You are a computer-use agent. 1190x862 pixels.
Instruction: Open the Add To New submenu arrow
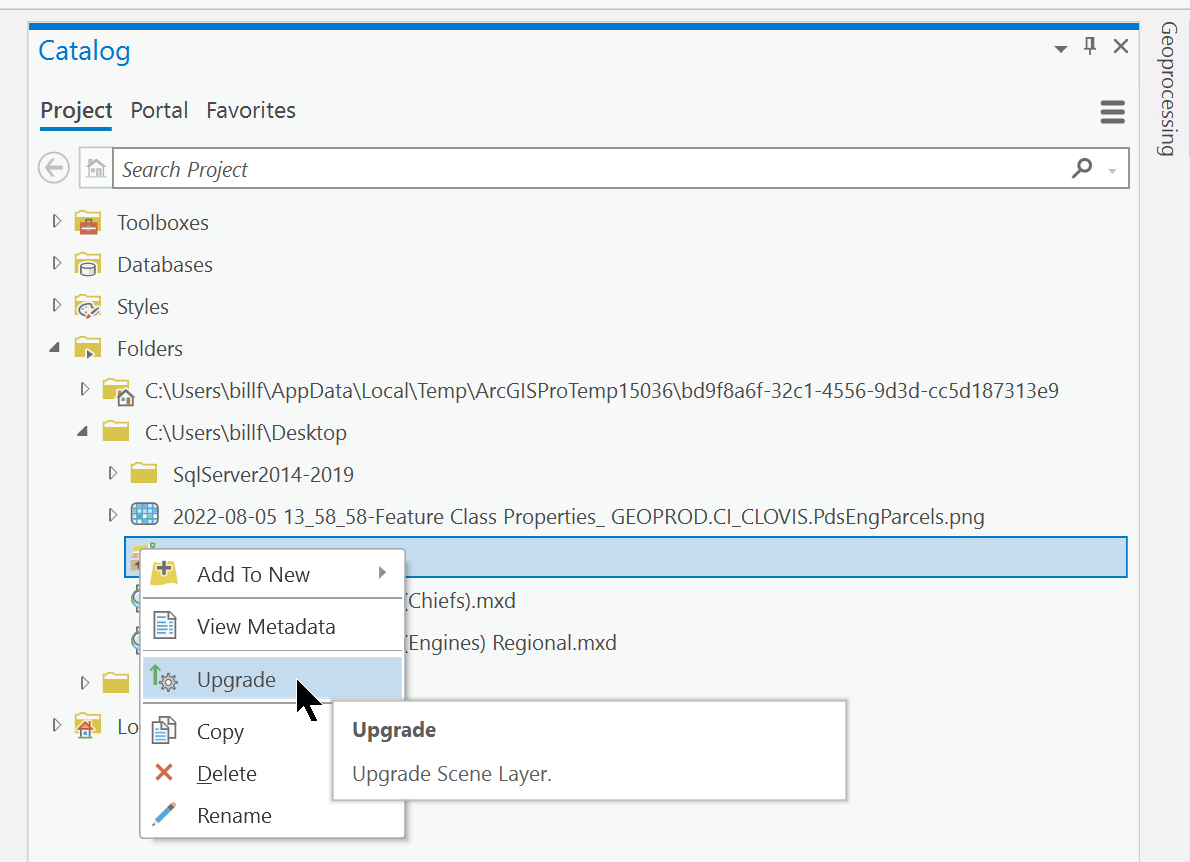click(x=382, y=574)
